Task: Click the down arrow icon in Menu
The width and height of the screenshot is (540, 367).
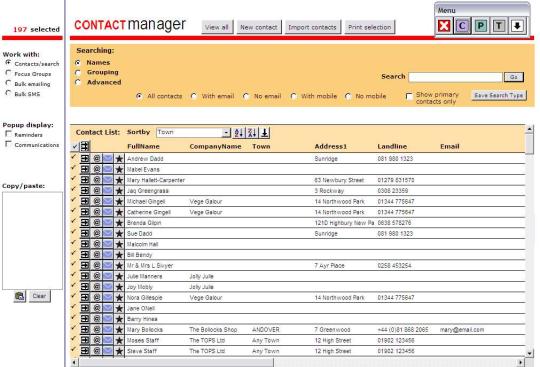Action: tap(517, 26)
